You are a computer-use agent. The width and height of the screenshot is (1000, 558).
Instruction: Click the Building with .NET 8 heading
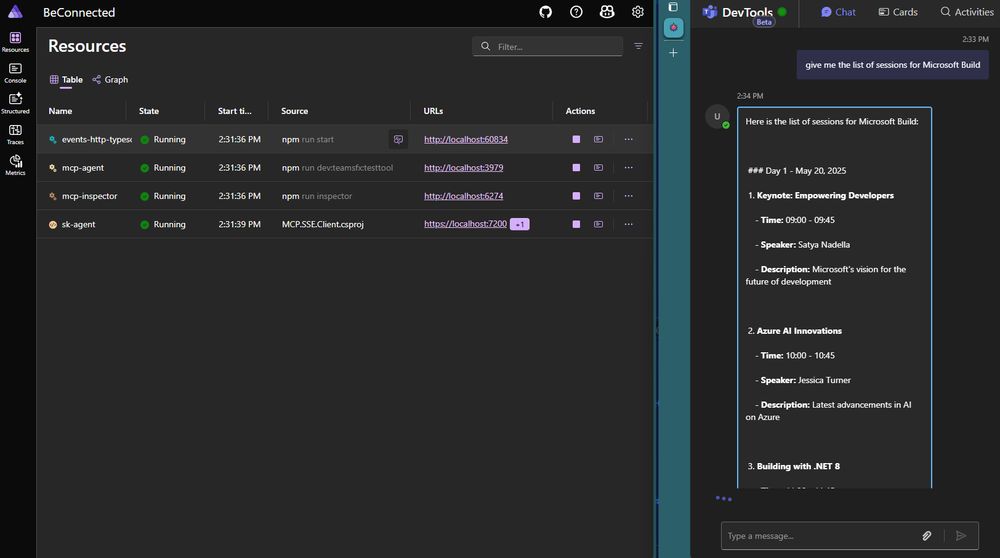coord(798,466)
